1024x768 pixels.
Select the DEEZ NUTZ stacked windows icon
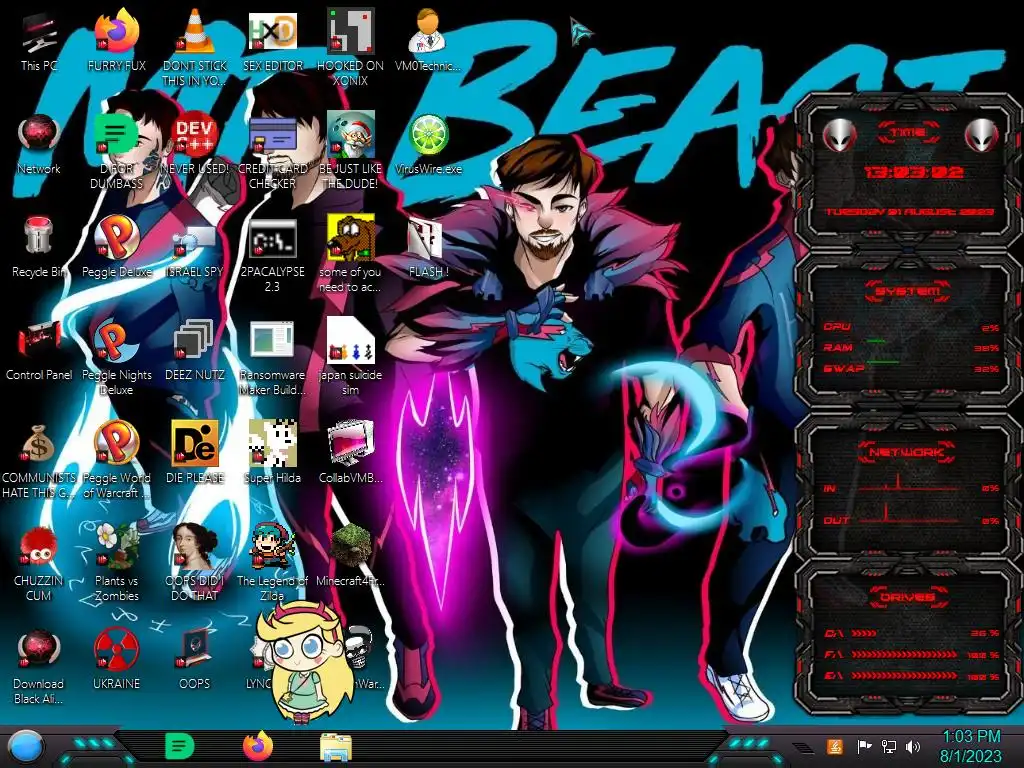coord(195,340)
